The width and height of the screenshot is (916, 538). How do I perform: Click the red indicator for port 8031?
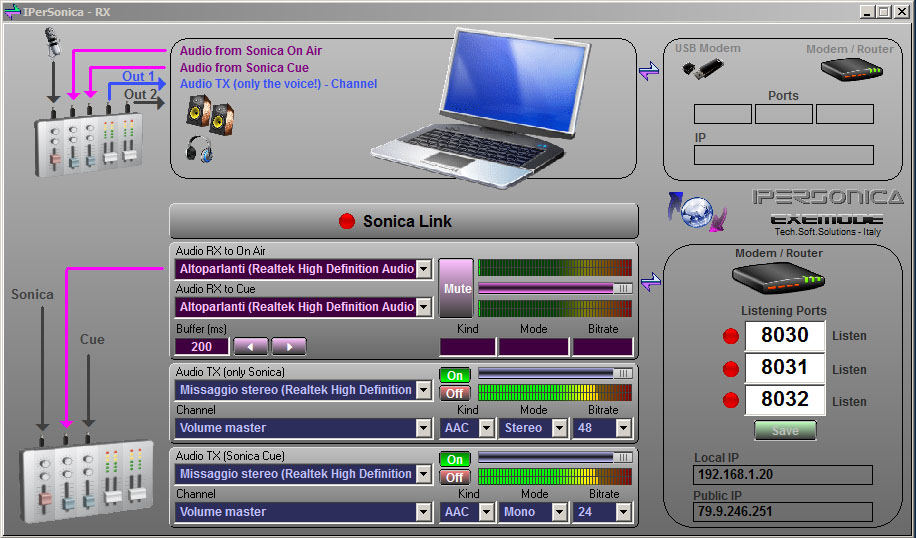click(731, 369)
